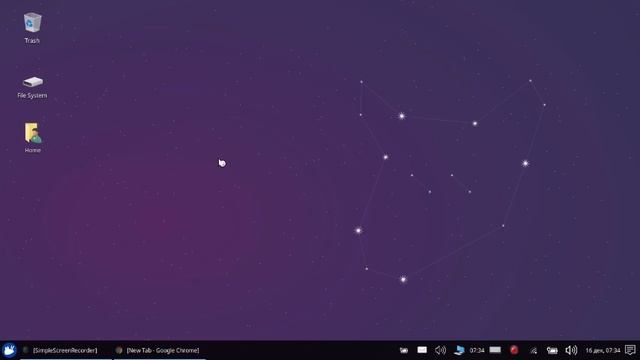Click the volume icon beside the date
The height and width of the screenshot is (360, 640).
(x=571, y=350)
